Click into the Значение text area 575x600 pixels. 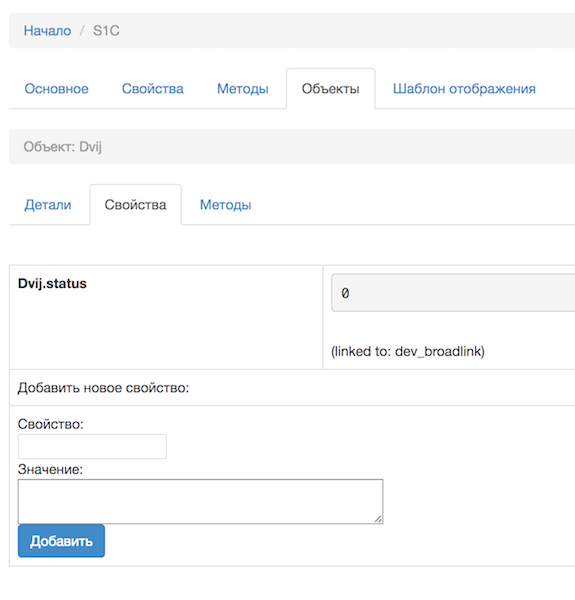(x=200, y=501)
